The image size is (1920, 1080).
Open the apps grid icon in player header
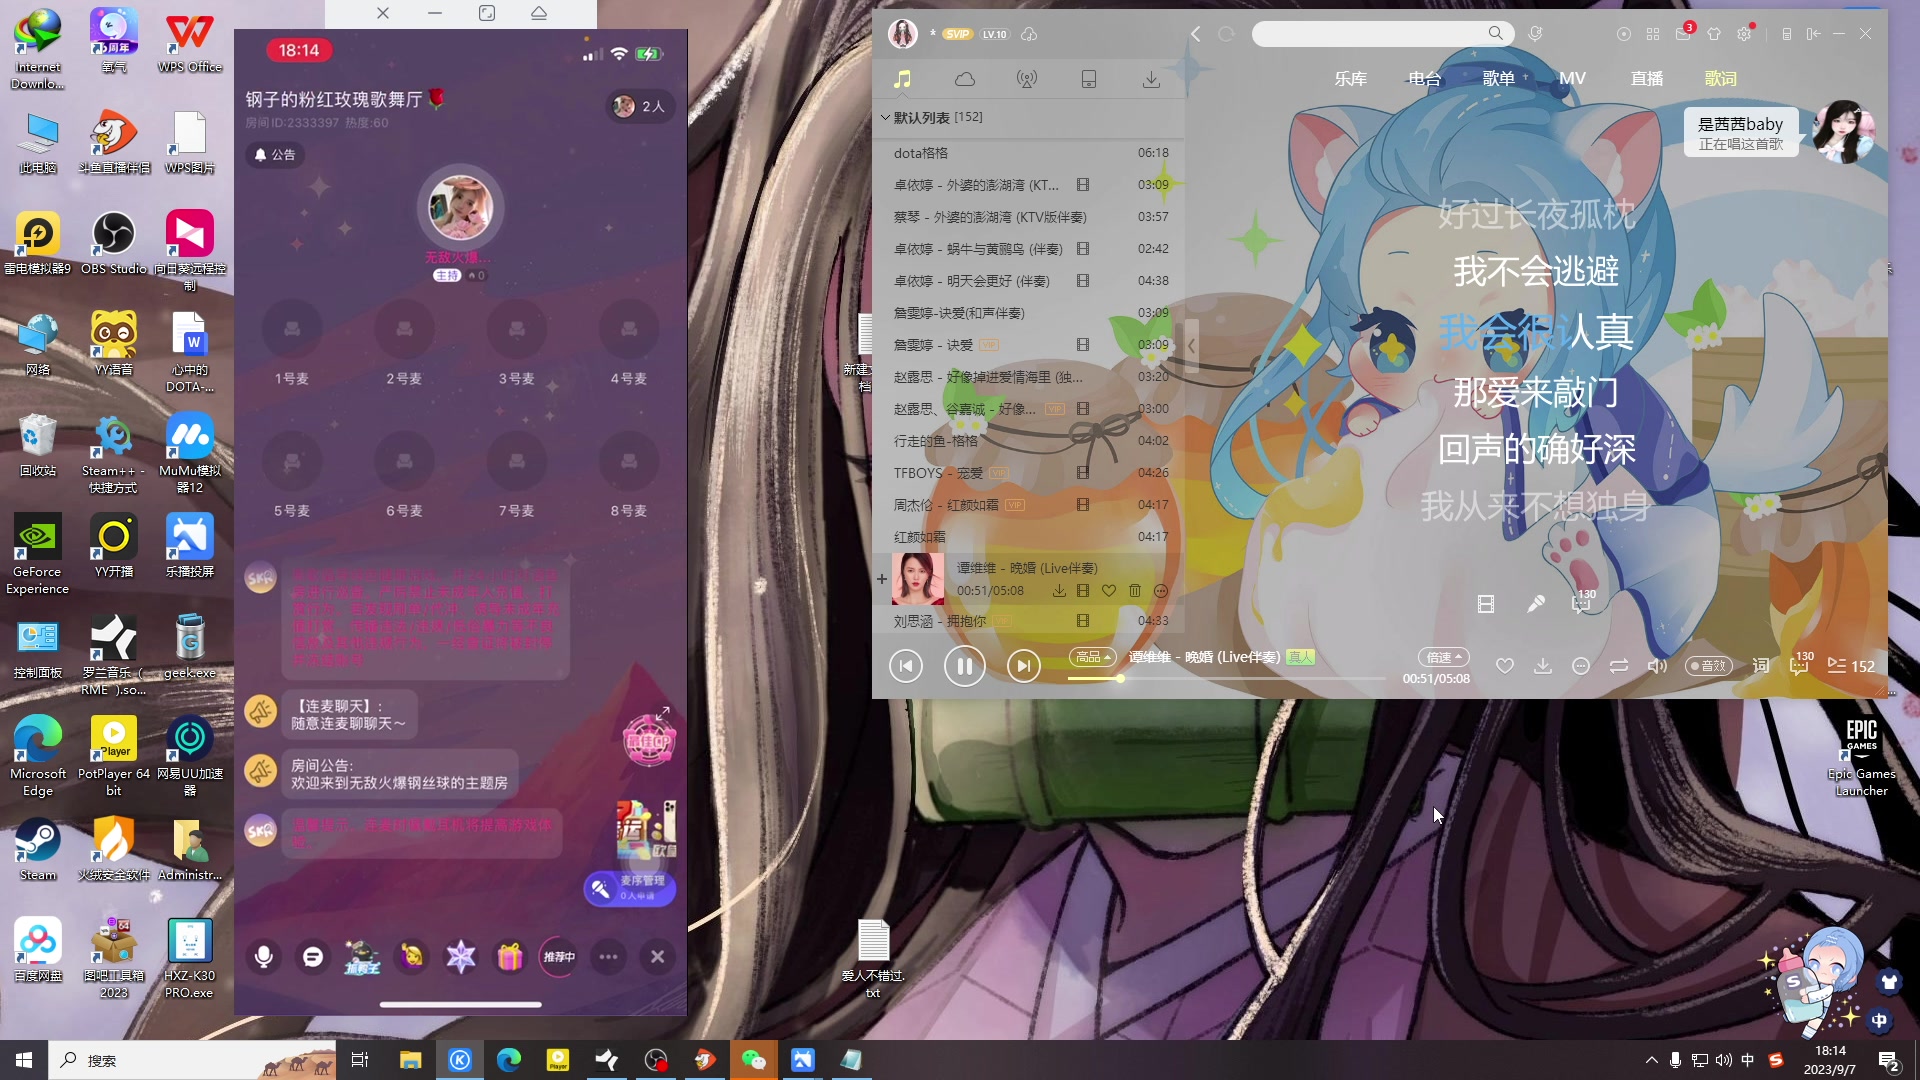(1653, 34)
